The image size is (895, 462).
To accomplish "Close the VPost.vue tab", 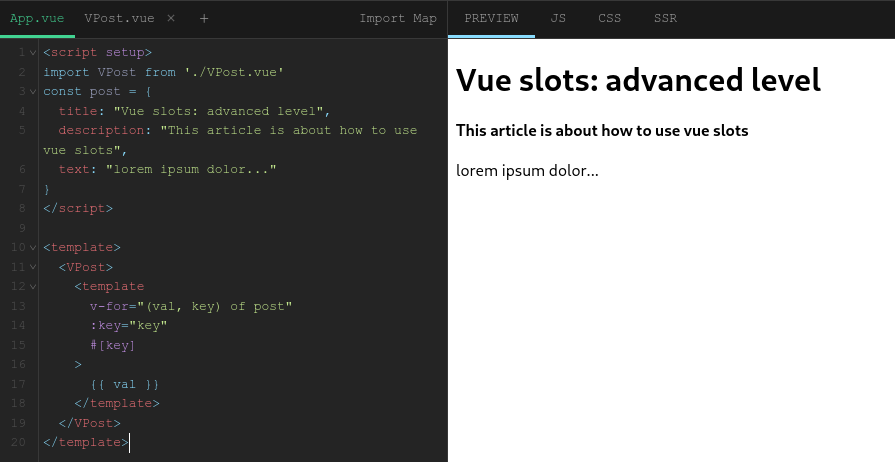I will 171,18.
